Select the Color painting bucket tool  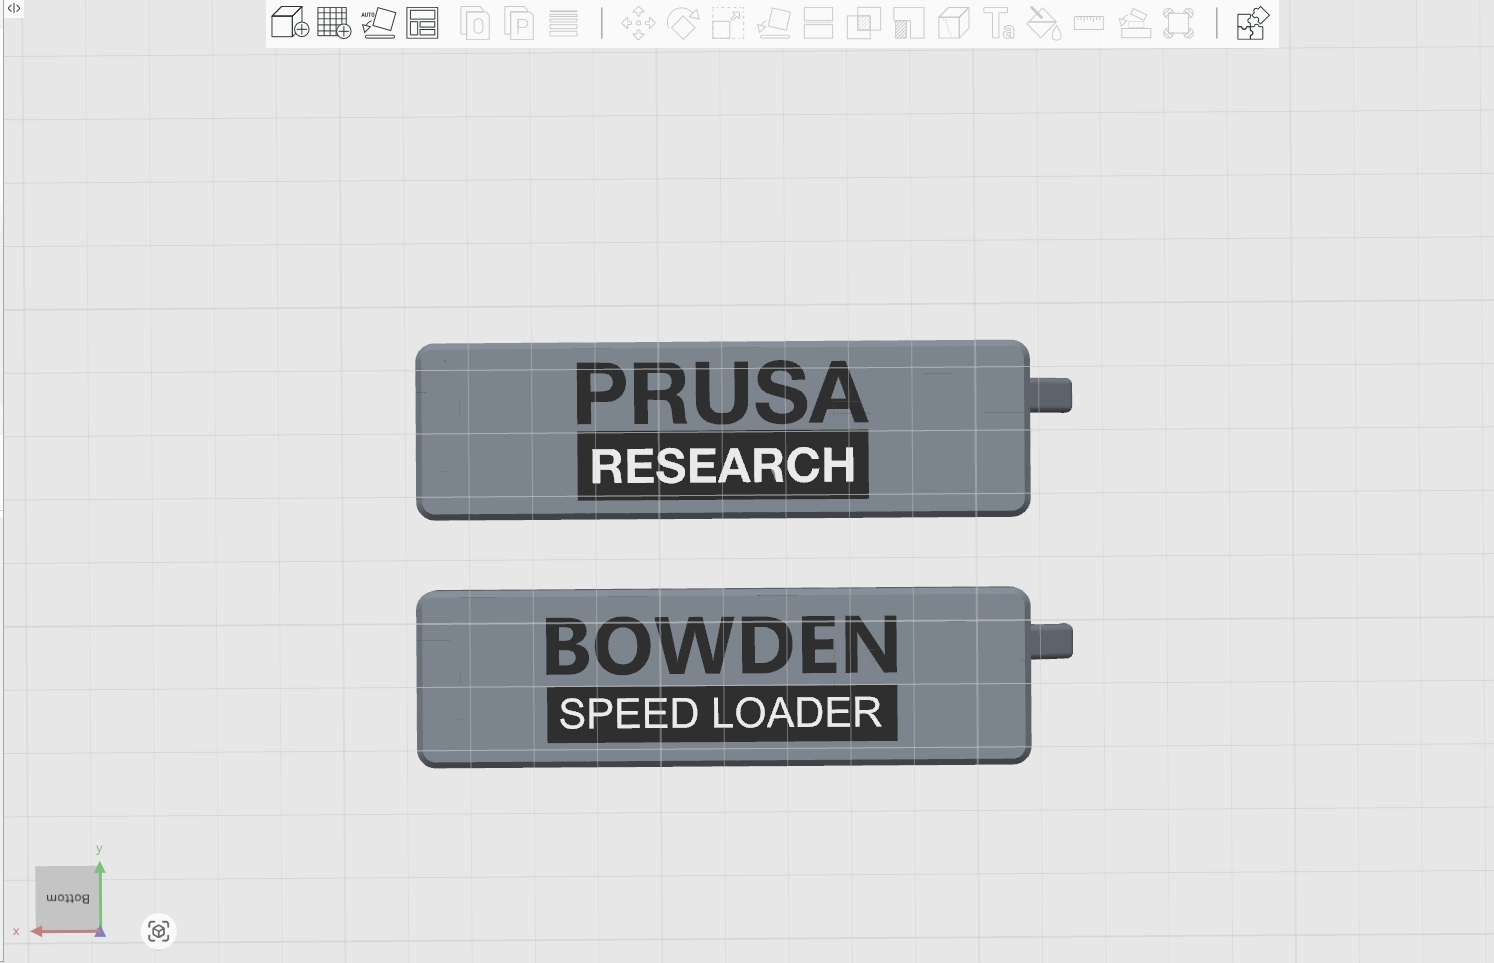coord(1044,23)
